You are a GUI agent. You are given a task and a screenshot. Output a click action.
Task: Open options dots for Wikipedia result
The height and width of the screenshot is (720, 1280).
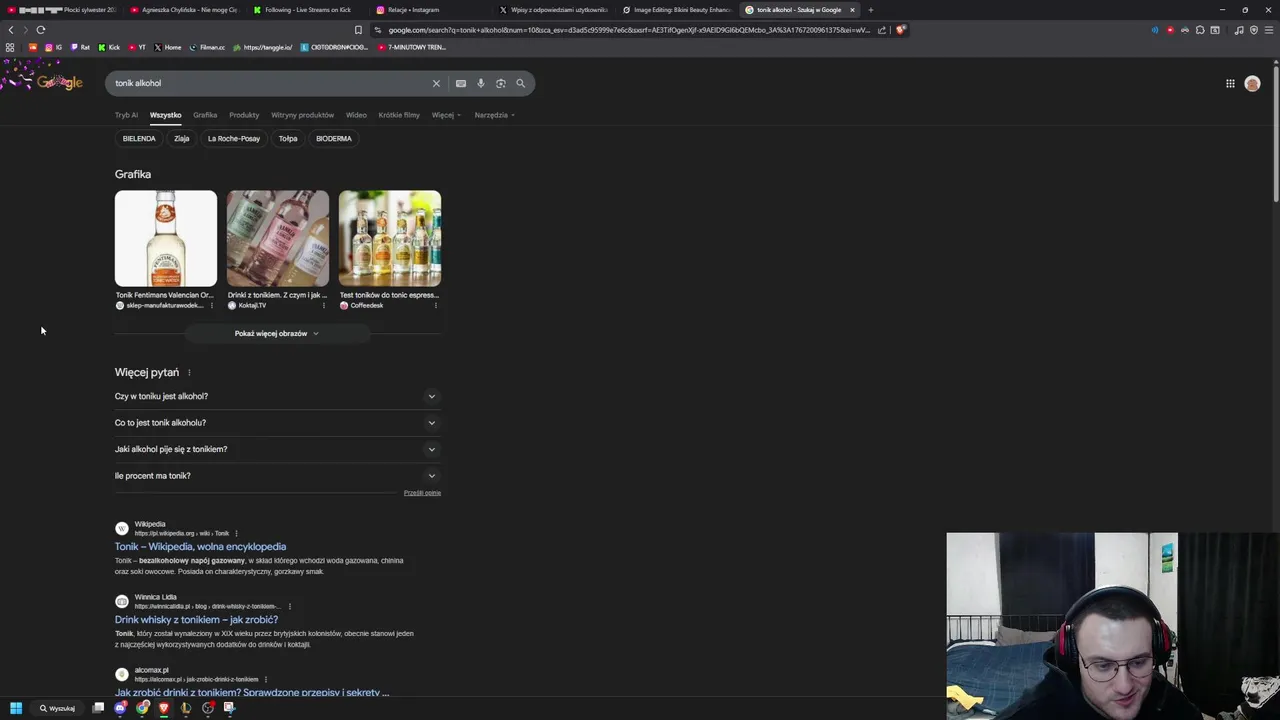click(236, 534)
